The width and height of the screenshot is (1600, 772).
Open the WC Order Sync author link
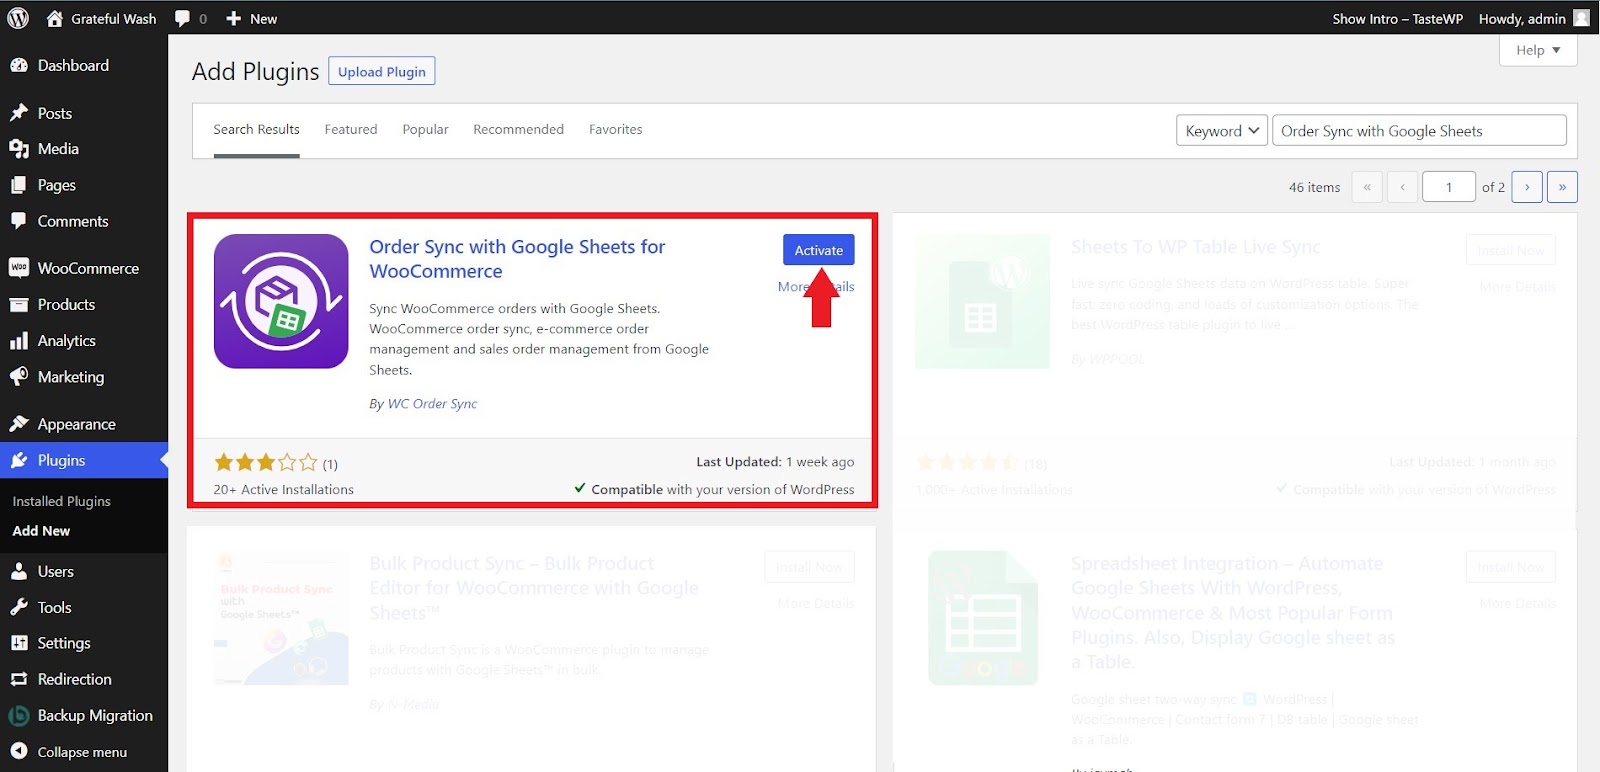pyautogui.click(x=432, y=404)
